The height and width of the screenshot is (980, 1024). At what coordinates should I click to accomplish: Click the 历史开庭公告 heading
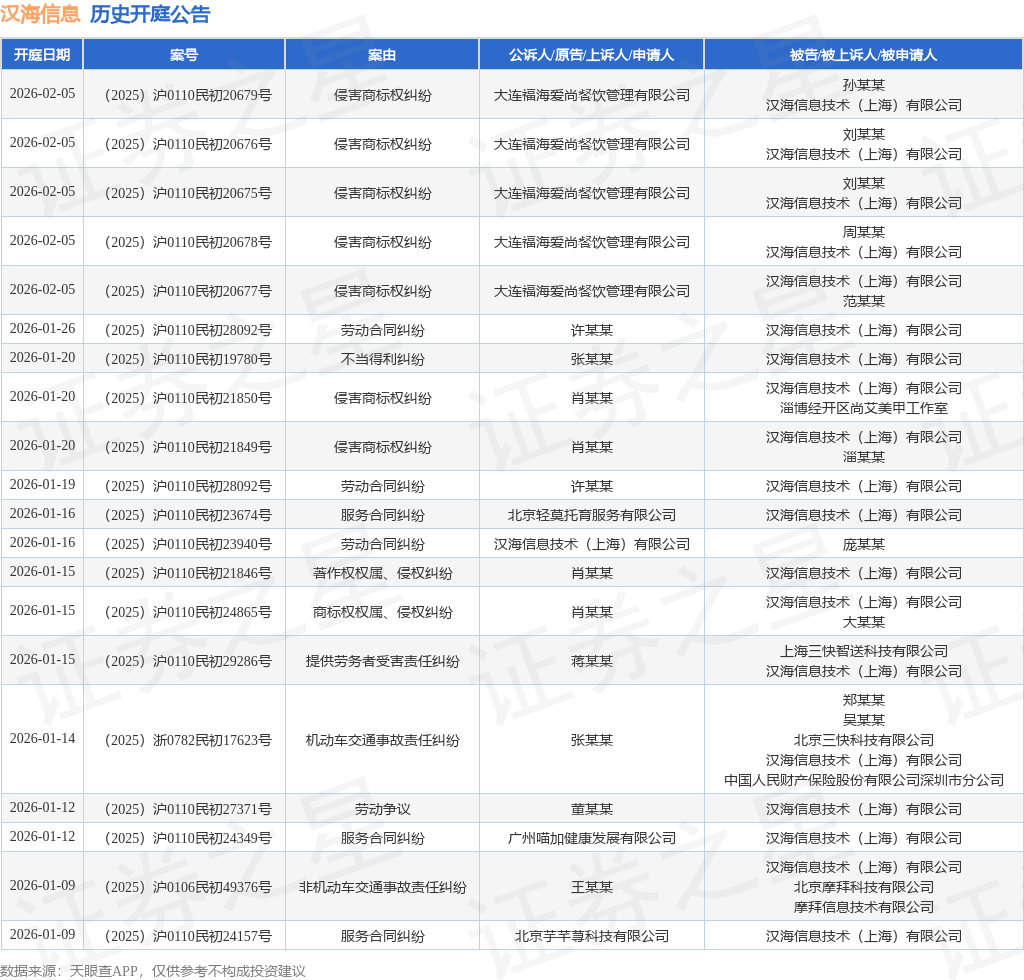[150, 14]
